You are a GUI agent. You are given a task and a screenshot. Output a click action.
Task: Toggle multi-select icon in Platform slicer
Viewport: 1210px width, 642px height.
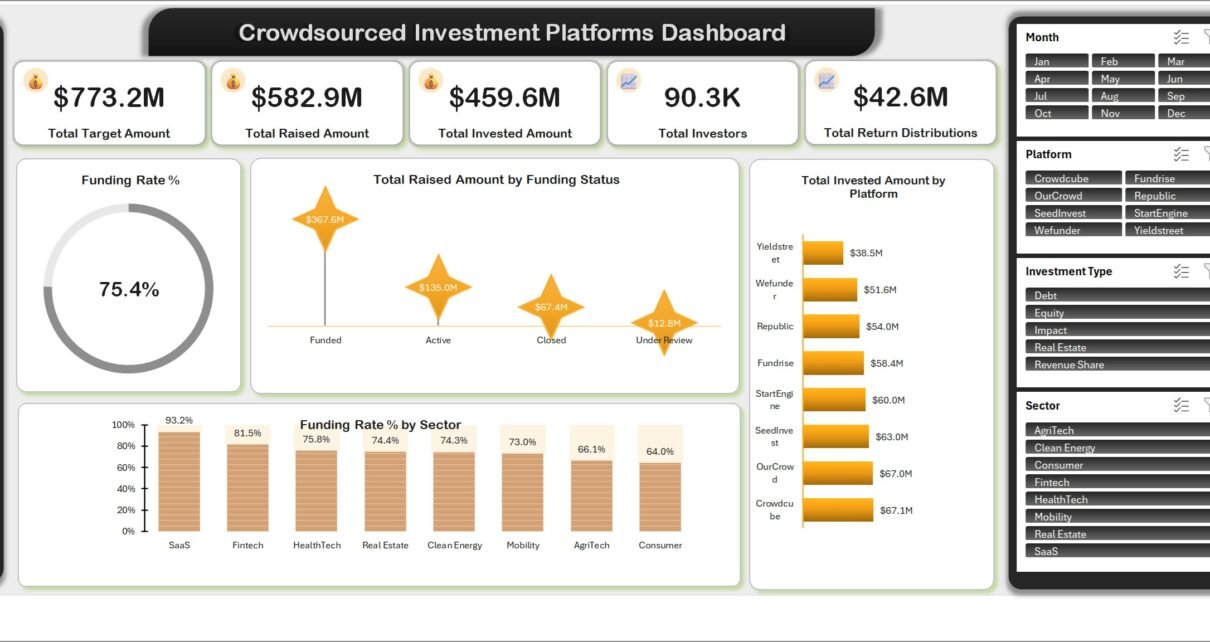(1181, 154)
